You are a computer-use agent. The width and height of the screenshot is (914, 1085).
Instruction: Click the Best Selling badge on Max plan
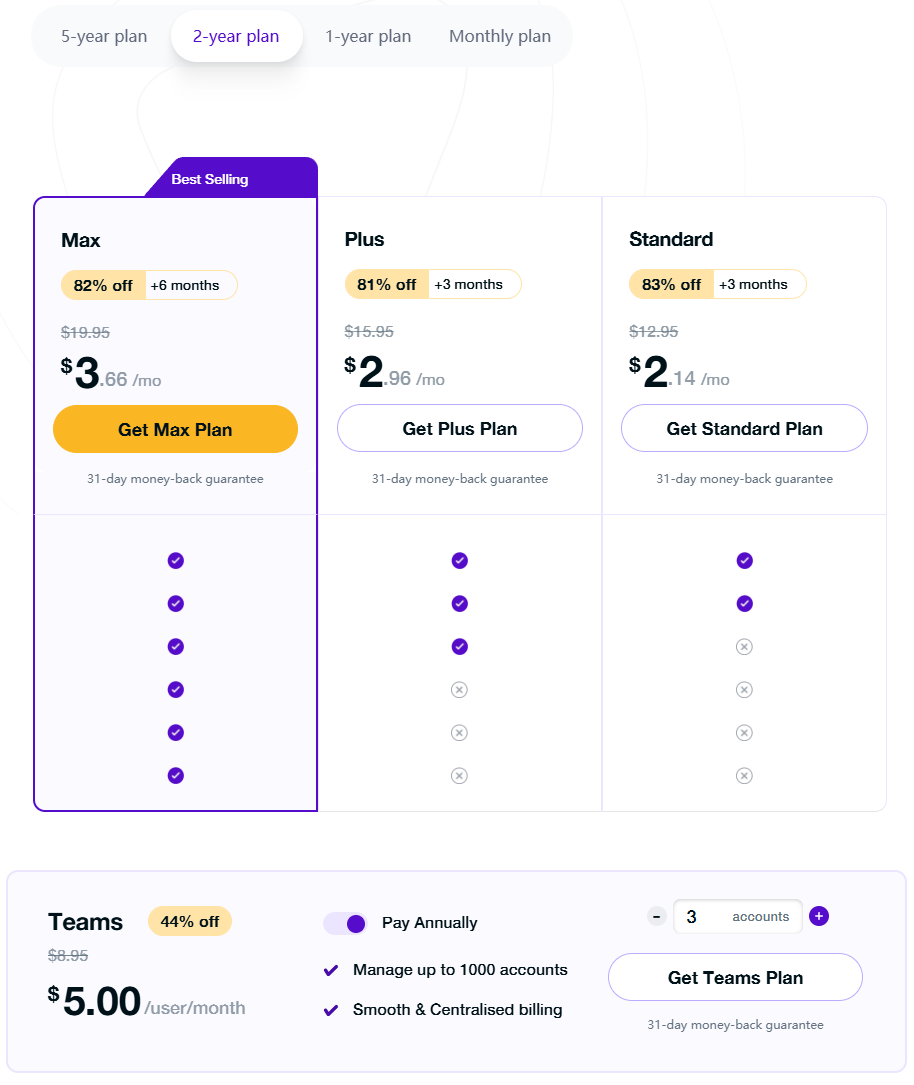tap(210, 180)
